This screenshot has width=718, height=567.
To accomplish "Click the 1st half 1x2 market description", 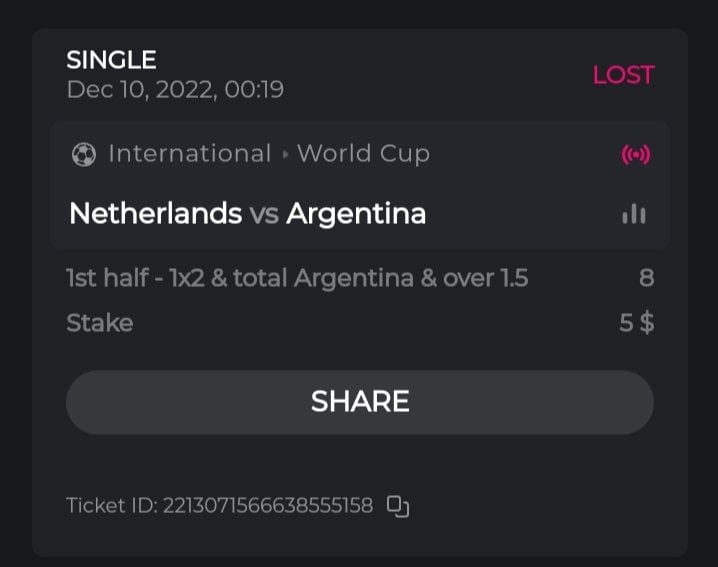I will pyautogui.click(x=297, y=278).
